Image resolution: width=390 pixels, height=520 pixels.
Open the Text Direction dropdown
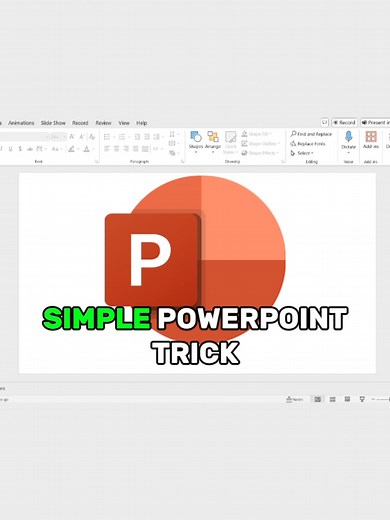coord(173,134)
